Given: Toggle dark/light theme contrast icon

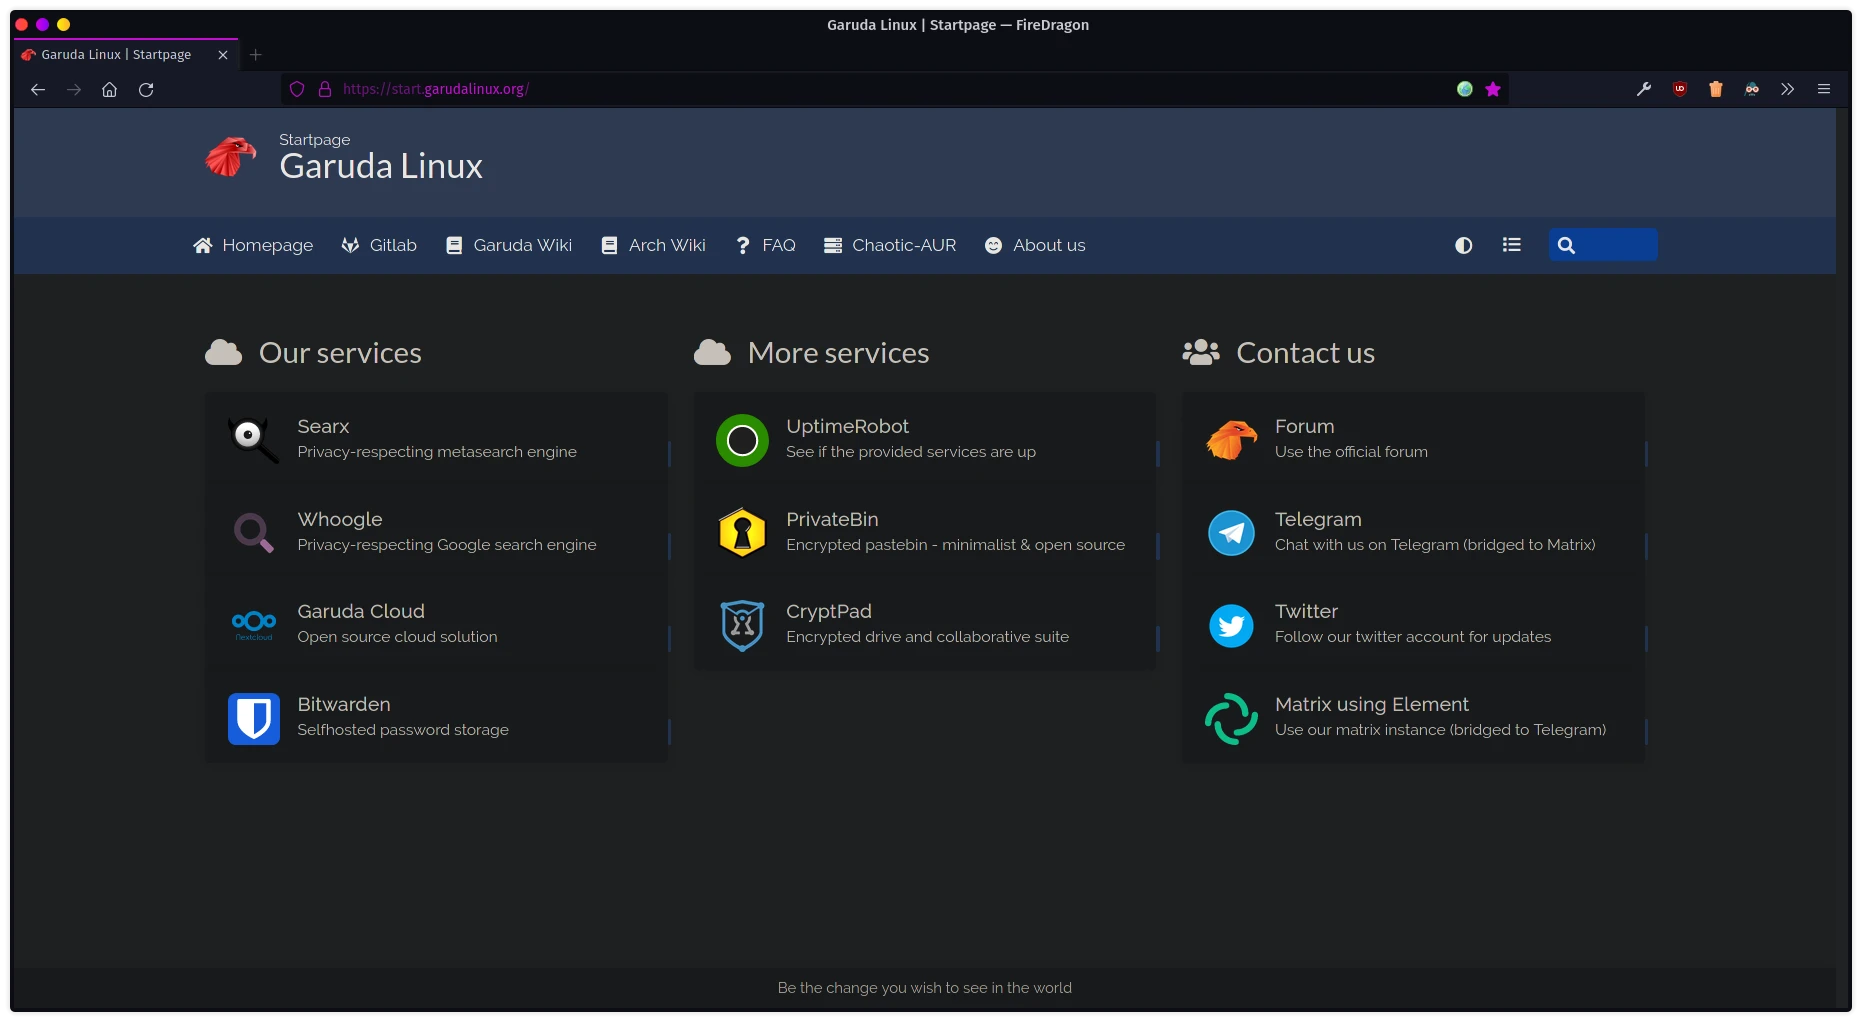Looking at the screenshot, I should [x=1463, y=245].
